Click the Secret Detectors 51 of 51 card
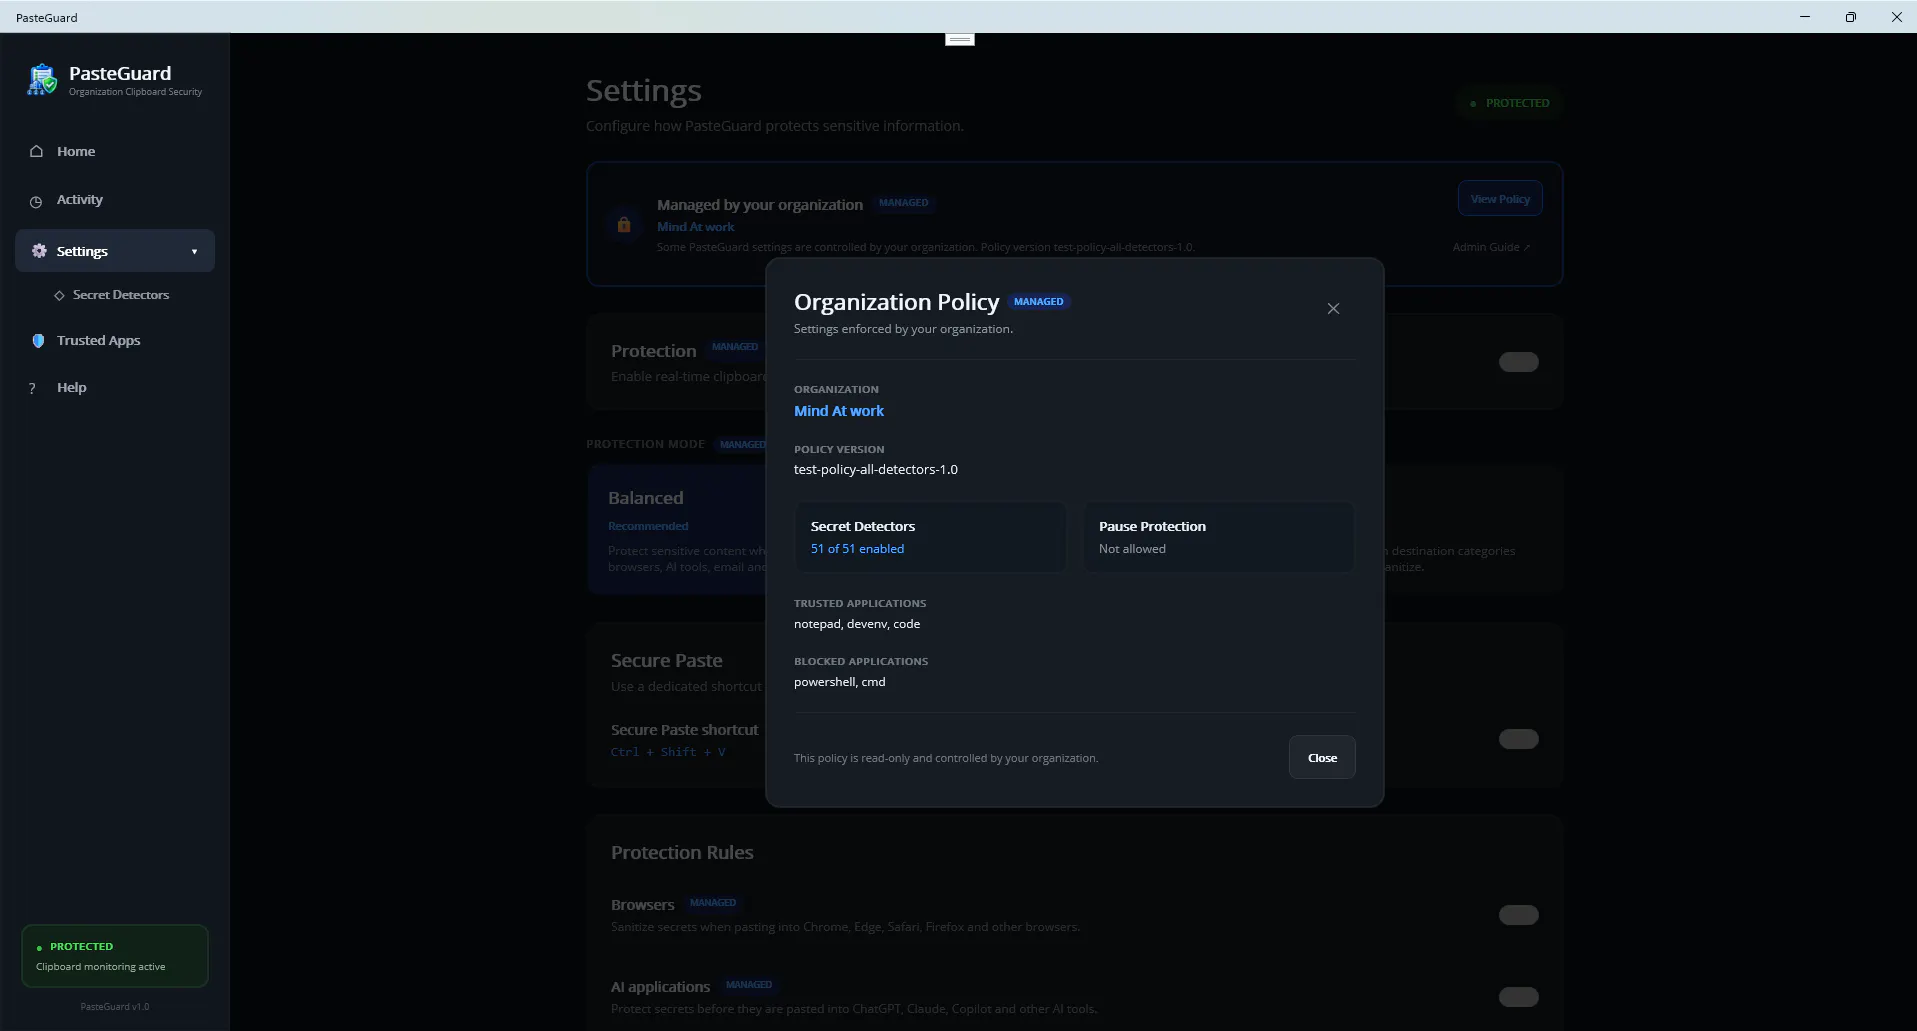 (930, 537)
